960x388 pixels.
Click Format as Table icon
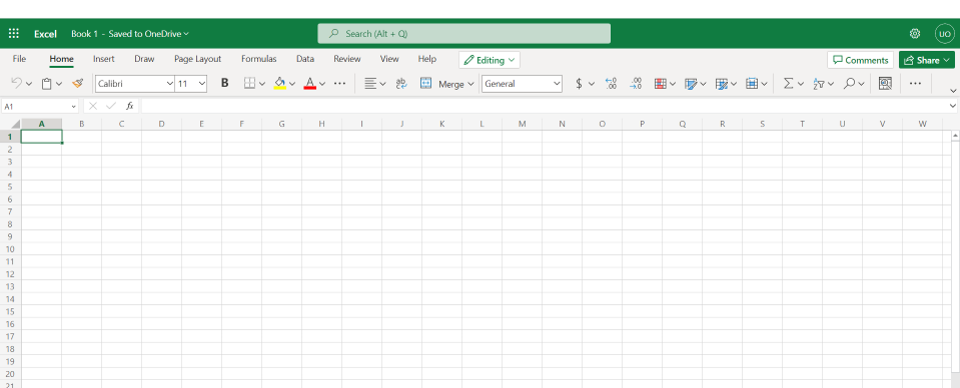(x=721, y=84)
